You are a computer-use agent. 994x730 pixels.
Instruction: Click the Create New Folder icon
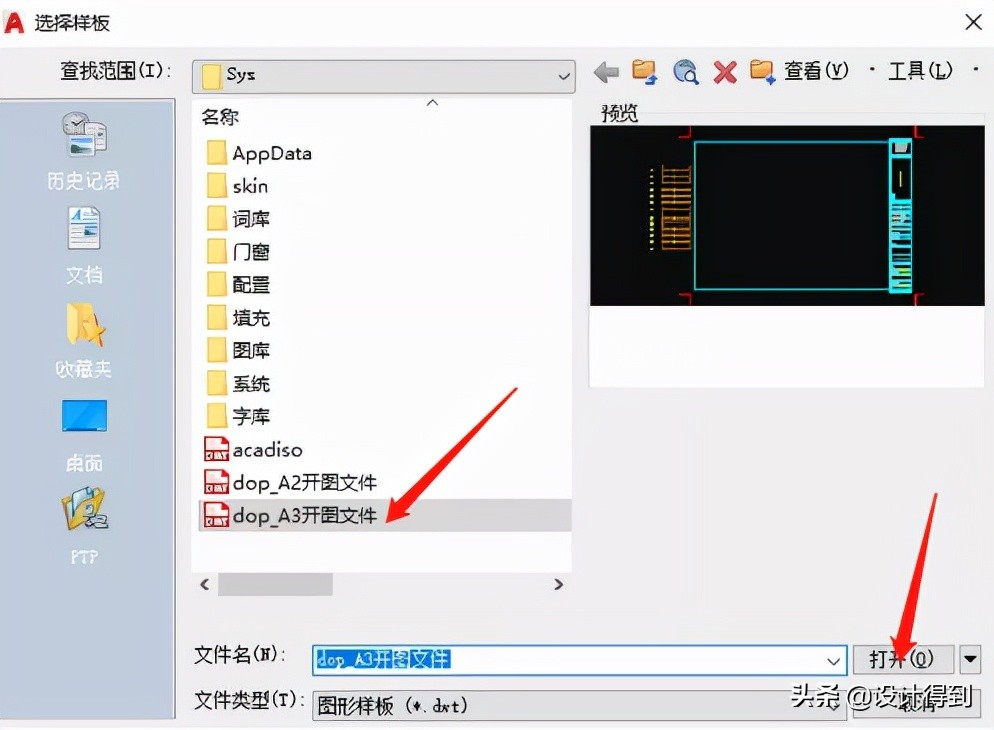[763, 70]
